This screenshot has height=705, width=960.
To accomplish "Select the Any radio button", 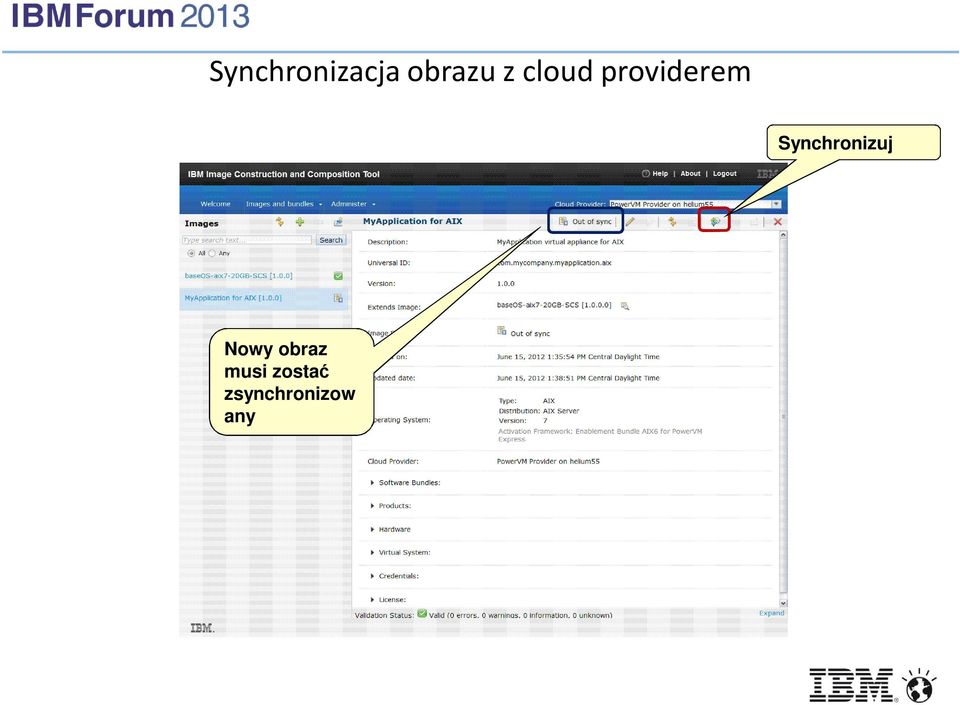I will 212,253.
